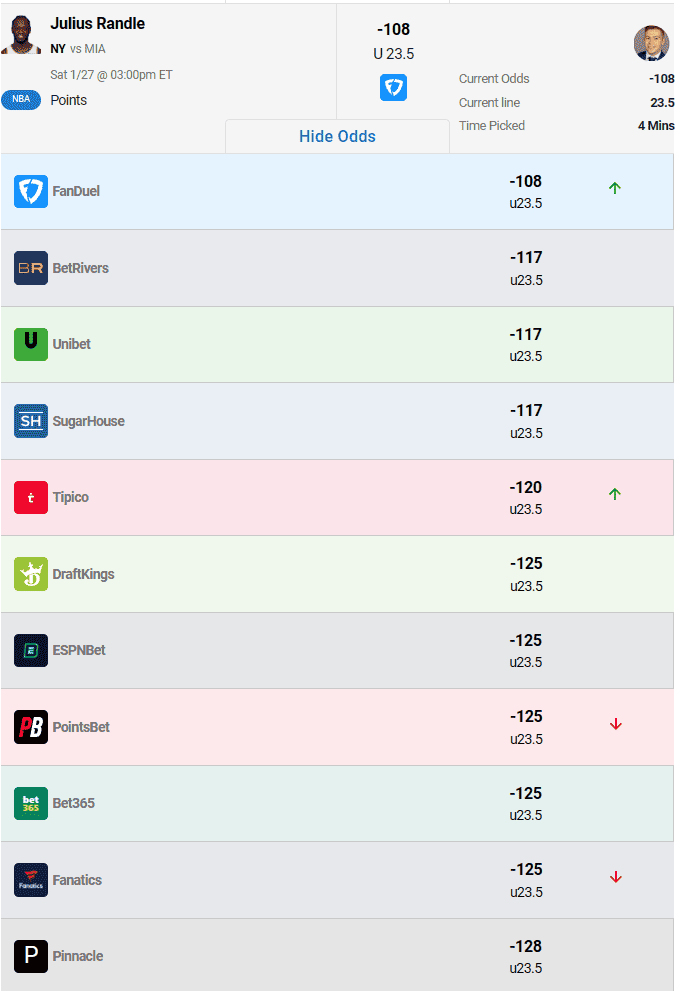Click the ESPNBet logo icon
Screen dimensions: 682x991
coord(31,650)
